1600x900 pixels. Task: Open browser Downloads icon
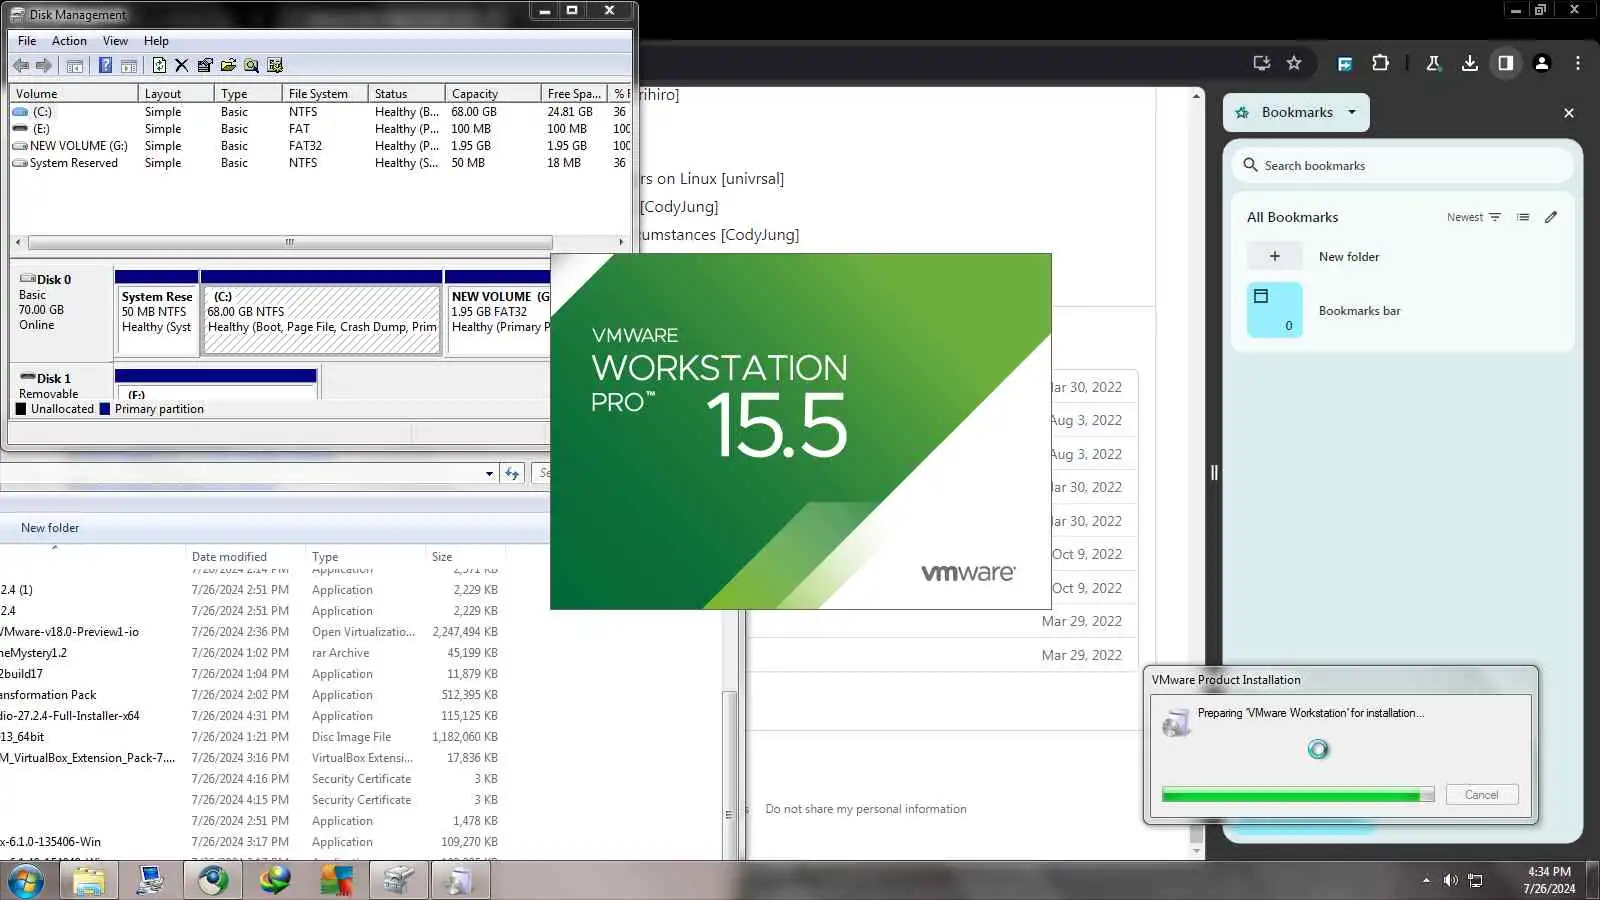pyautogui.click(x=1469, y=63)
